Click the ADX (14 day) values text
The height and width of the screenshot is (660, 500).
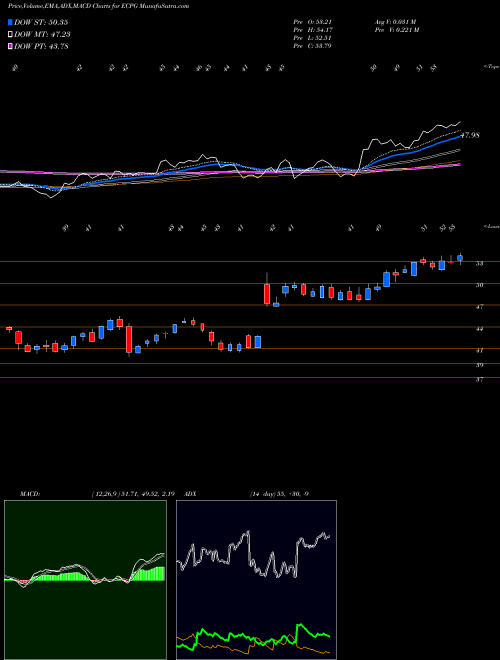click(x=279, y=494)
